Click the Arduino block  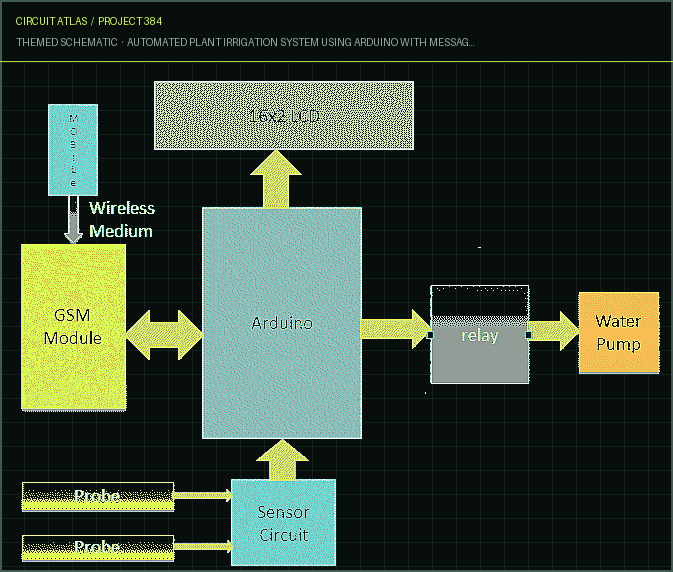(x=282, y=323)
